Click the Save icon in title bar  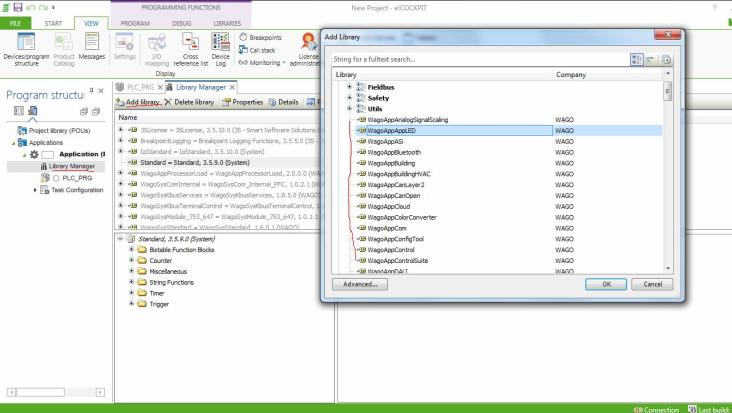coord(18,7)
